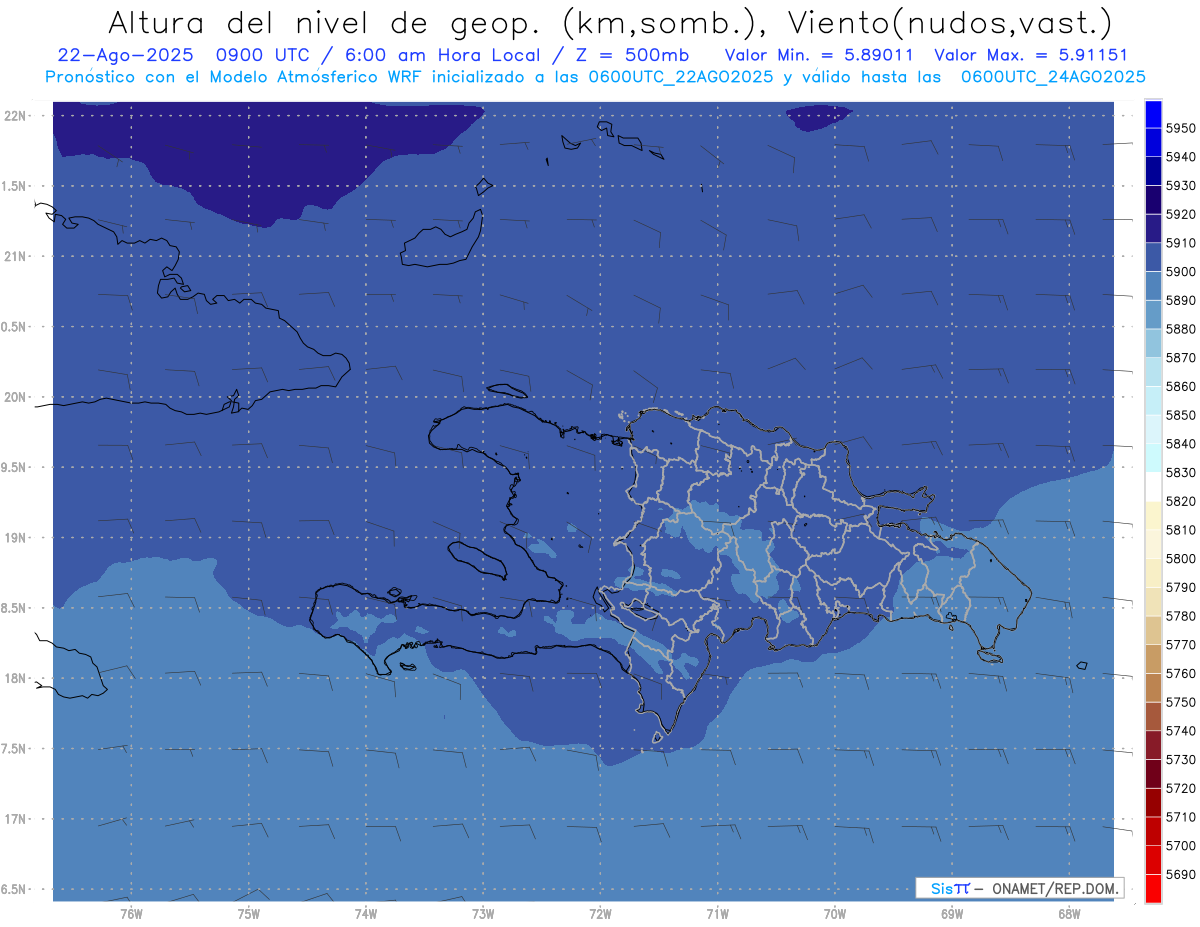Select the '71W' longitude label
The height and width of the screenshot is (927, 1200).
tap(717, 914)
